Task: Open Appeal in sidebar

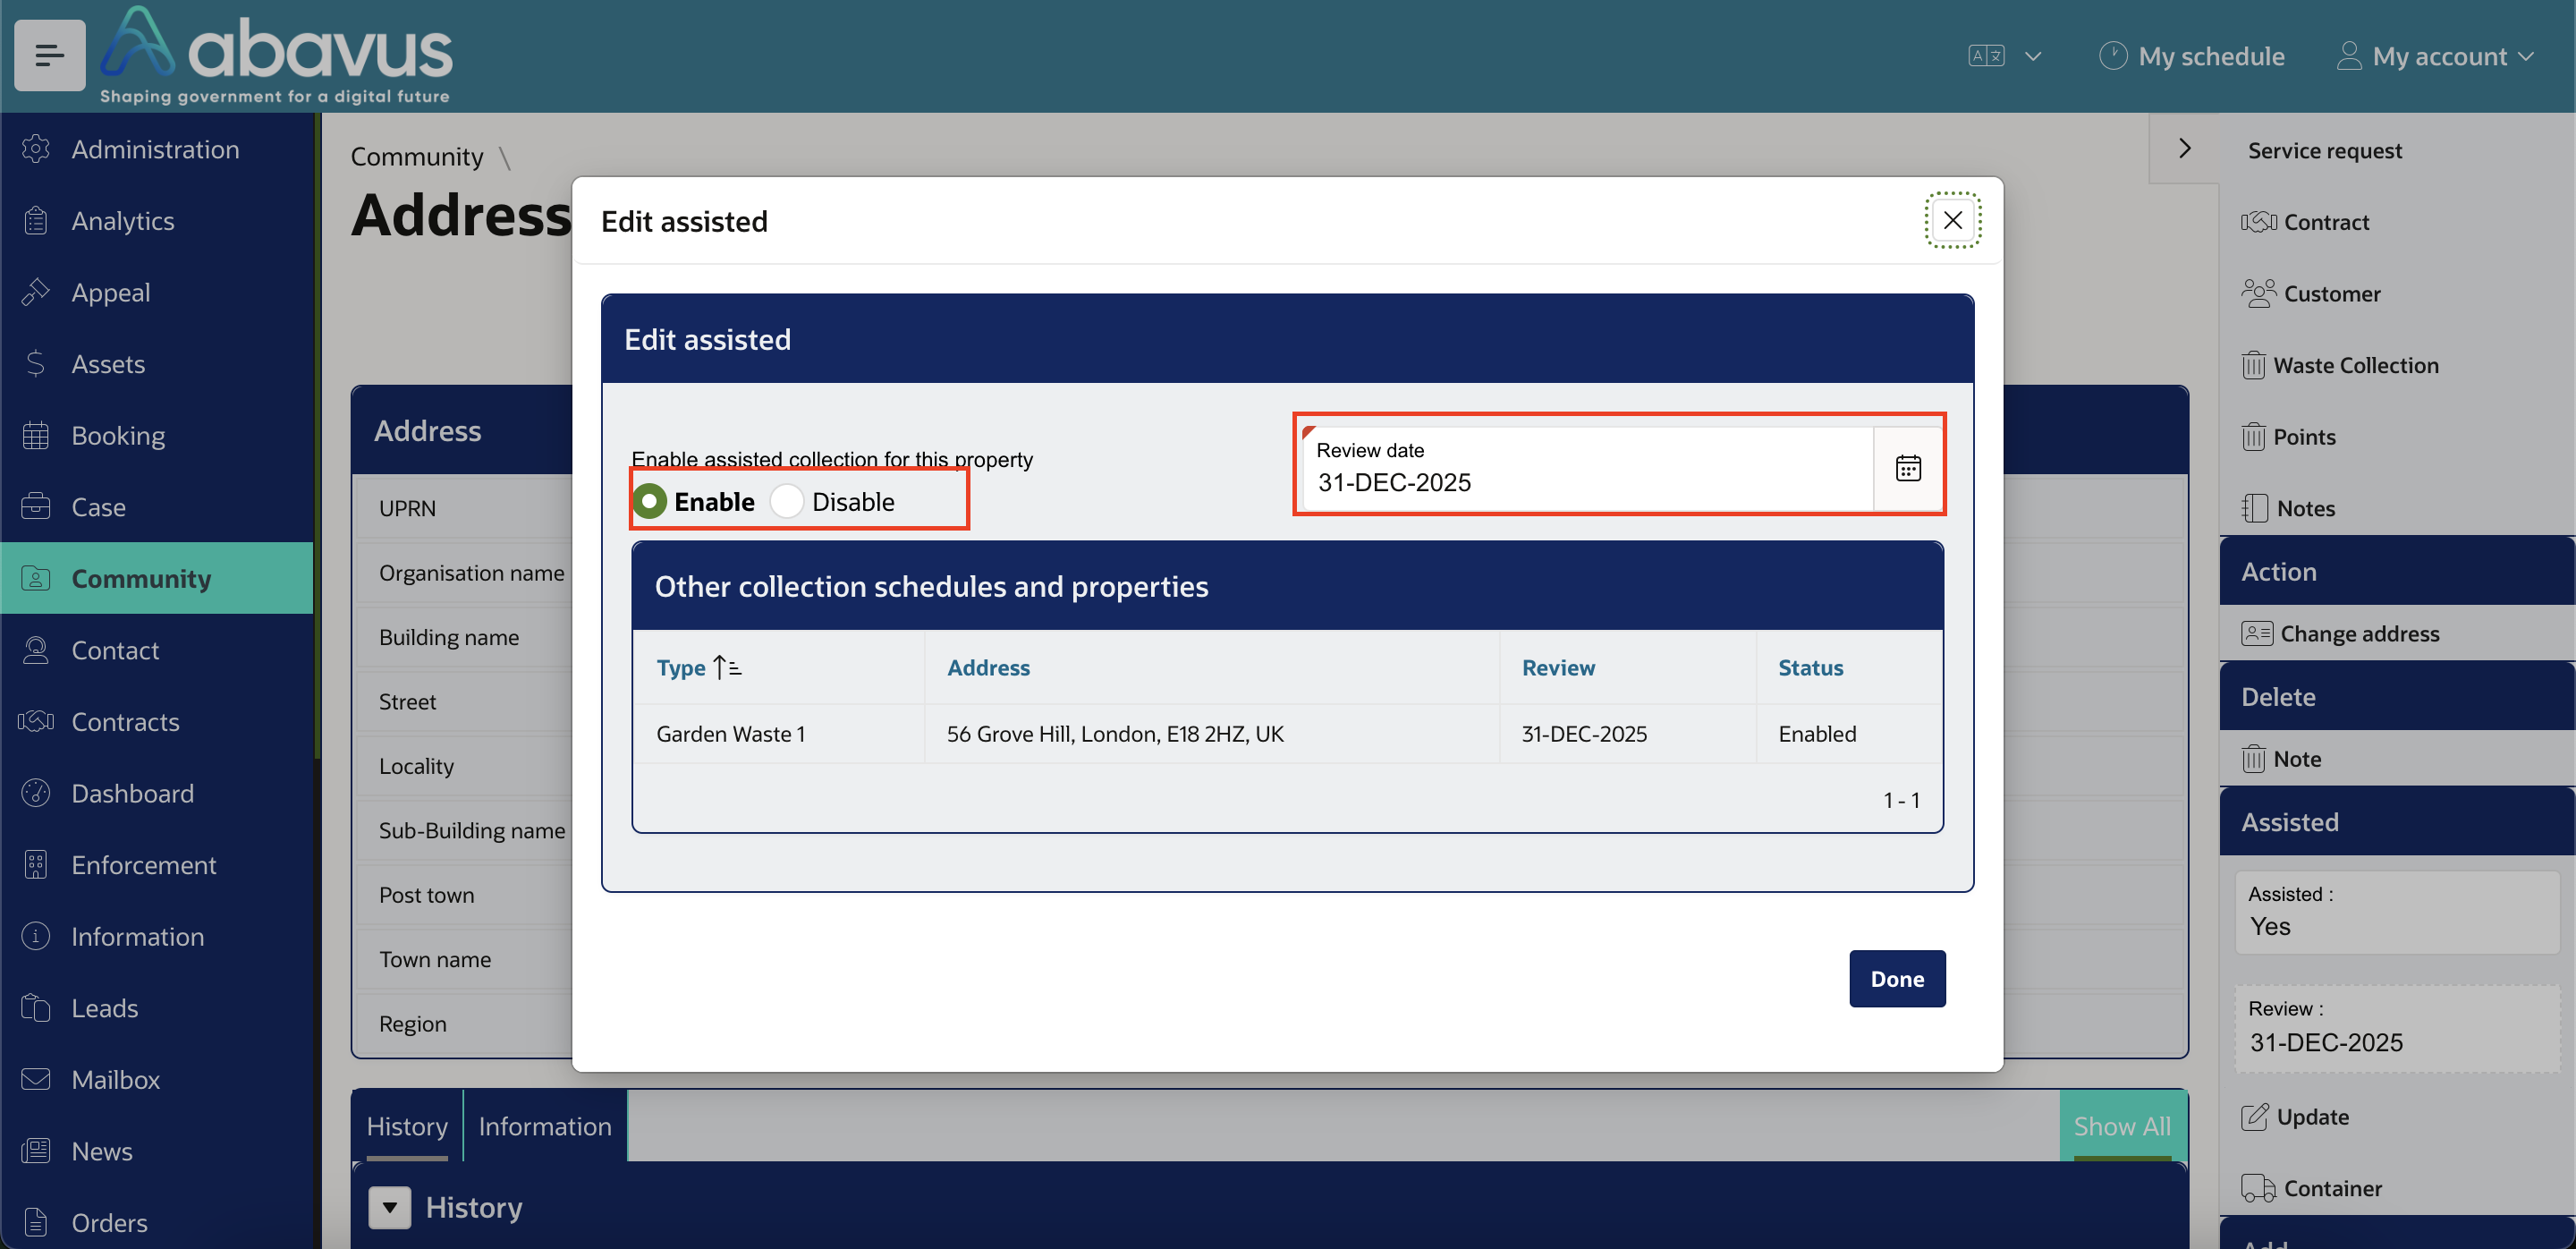Action: 157,292
